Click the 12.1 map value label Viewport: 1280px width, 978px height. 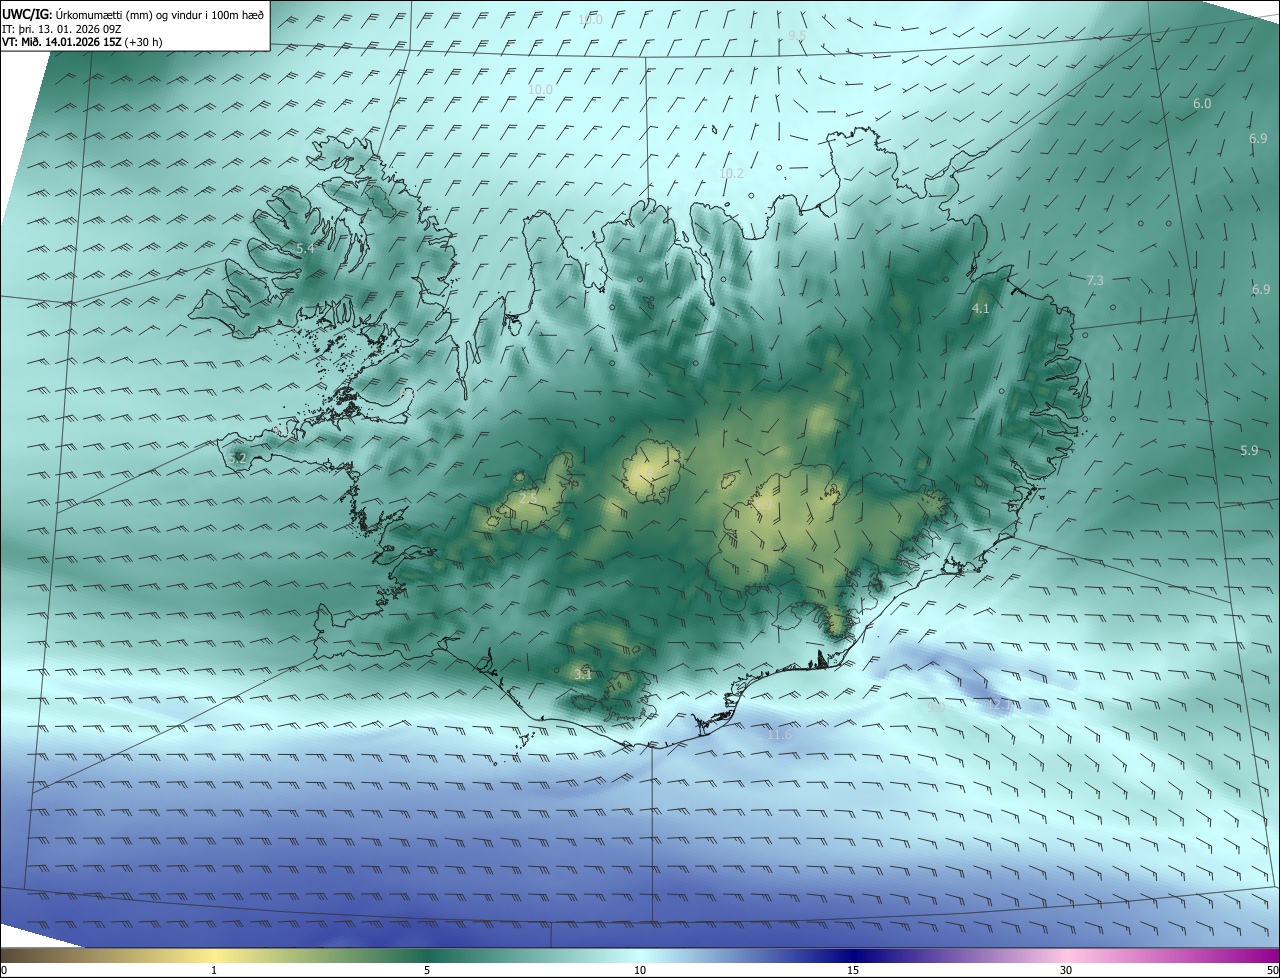tap(1000, 705)
